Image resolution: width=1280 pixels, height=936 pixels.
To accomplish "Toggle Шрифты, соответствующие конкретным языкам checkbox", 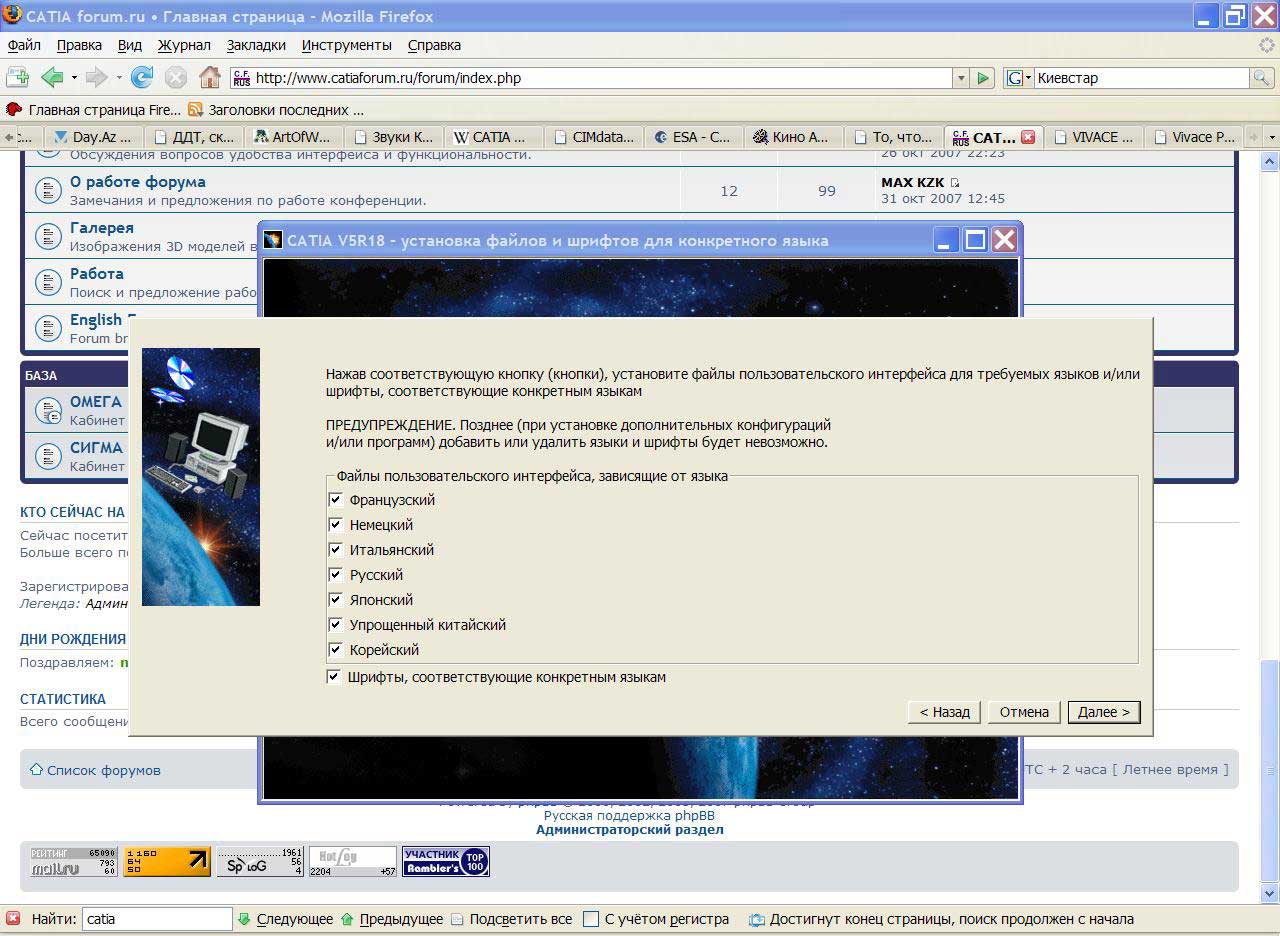I will [334, 677].
